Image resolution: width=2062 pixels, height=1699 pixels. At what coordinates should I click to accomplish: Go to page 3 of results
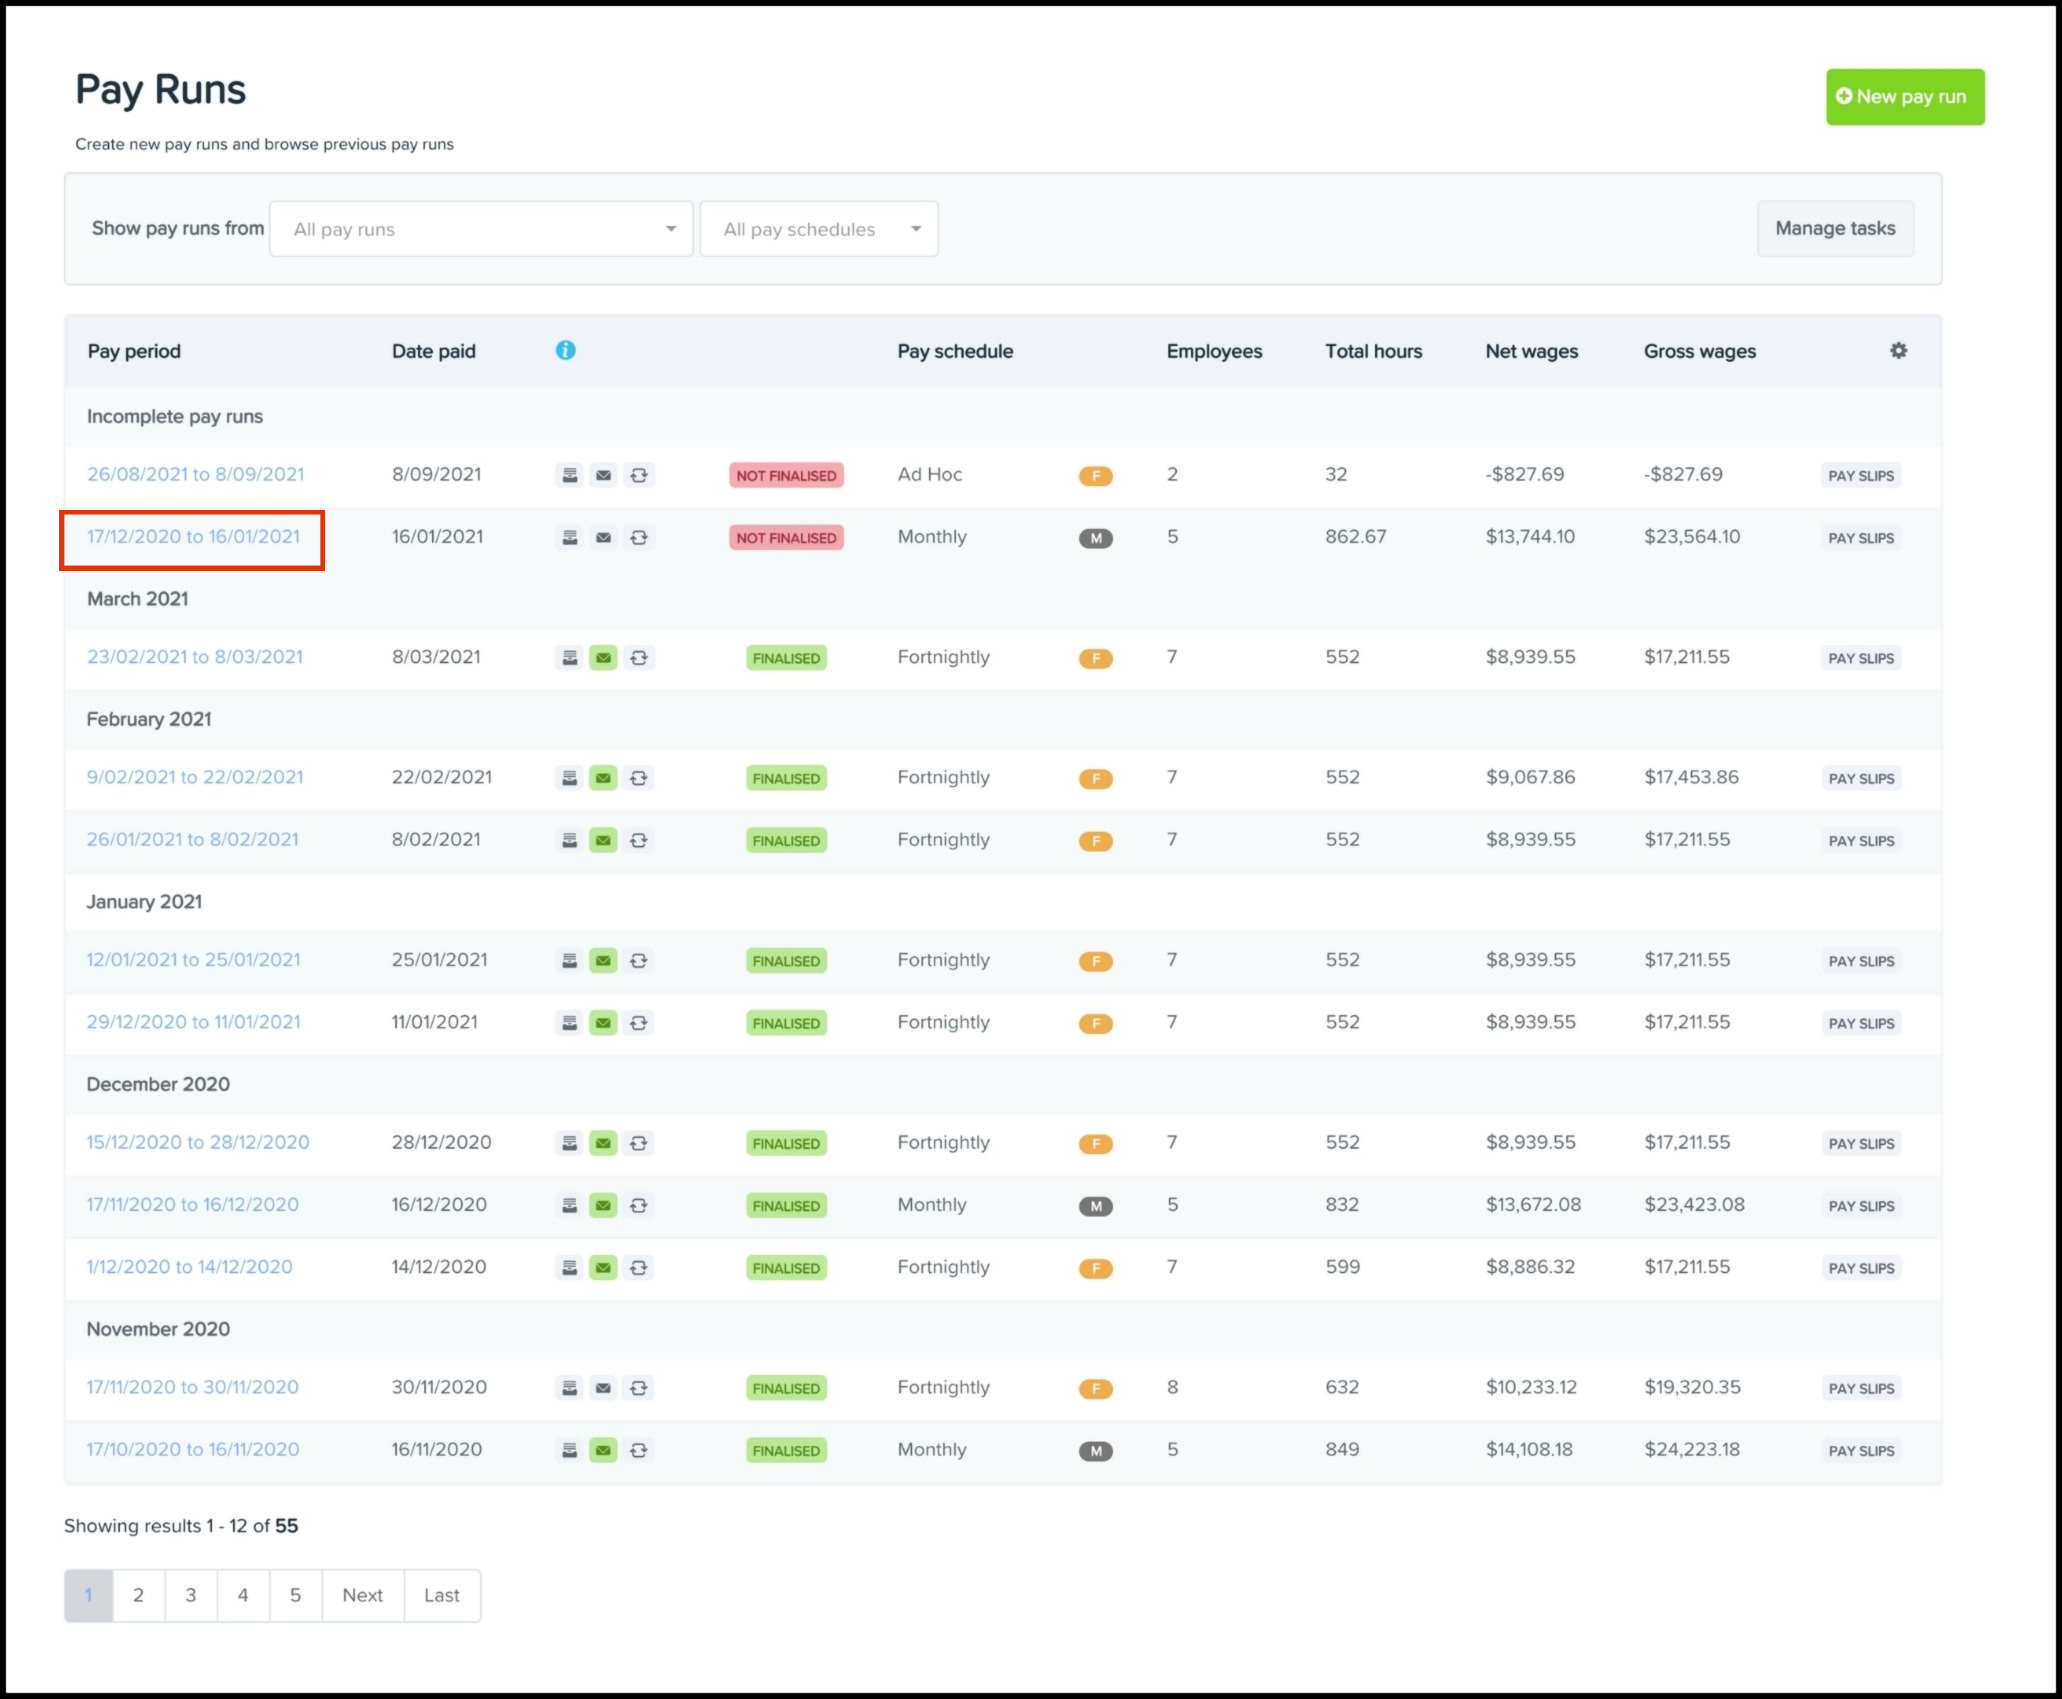point(190,1595)
